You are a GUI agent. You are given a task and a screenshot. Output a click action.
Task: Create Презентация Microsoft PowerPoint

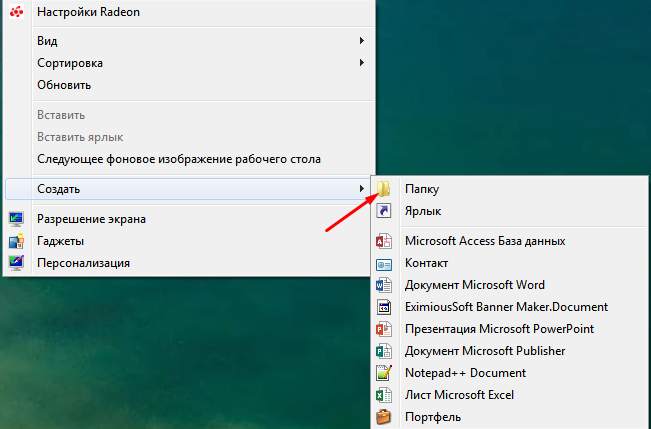510,329
